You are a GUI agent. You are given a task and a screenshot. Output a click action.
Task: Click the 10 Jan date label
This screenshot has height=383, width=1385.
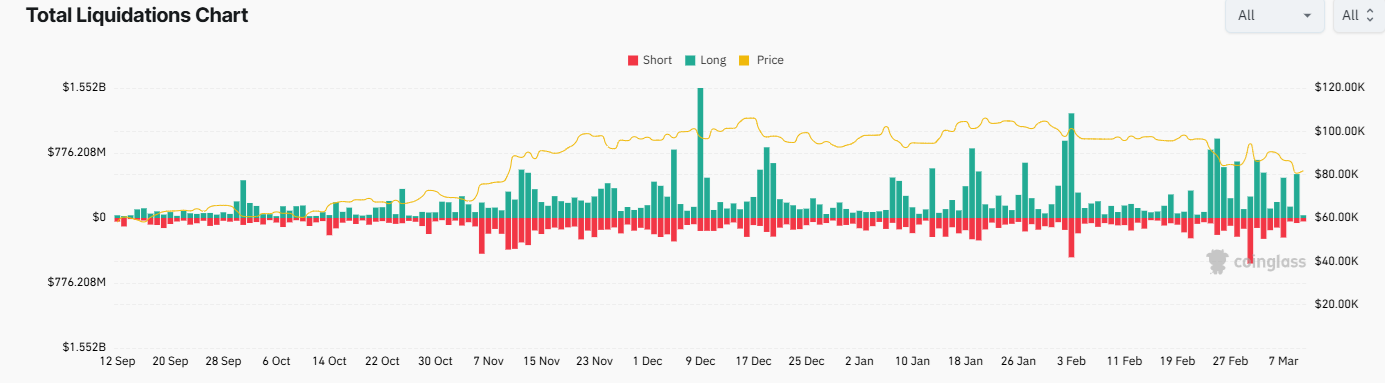pyautogui.click(x=912, y=361)
